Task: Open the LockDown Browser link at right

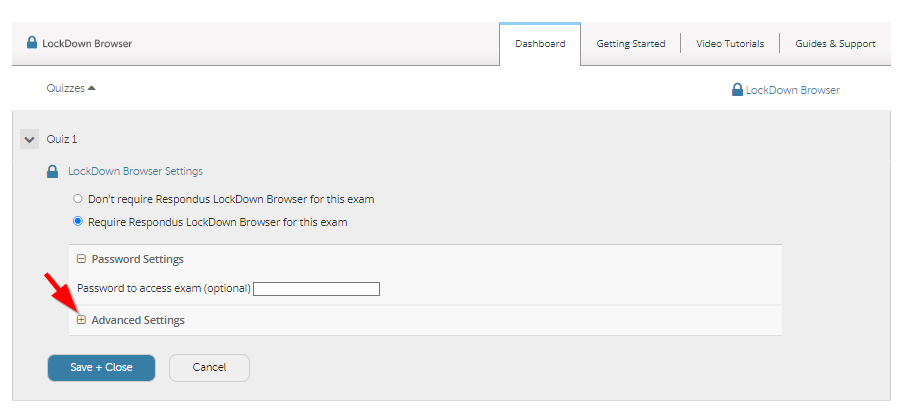Action: [793, 90]
